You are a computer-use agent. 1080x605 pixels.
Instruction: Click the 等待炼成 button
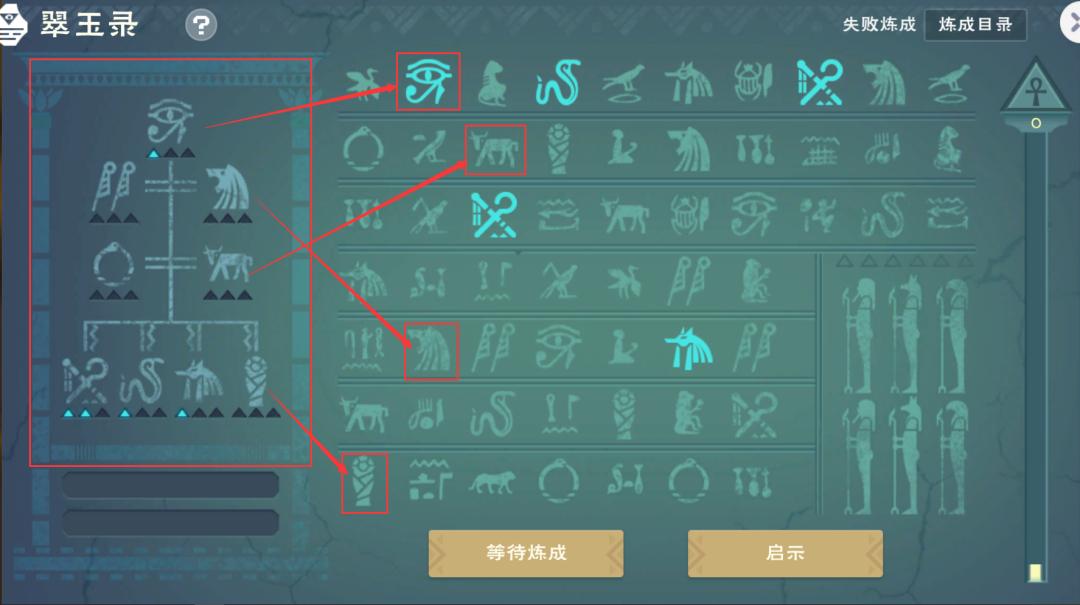(526, 553)
